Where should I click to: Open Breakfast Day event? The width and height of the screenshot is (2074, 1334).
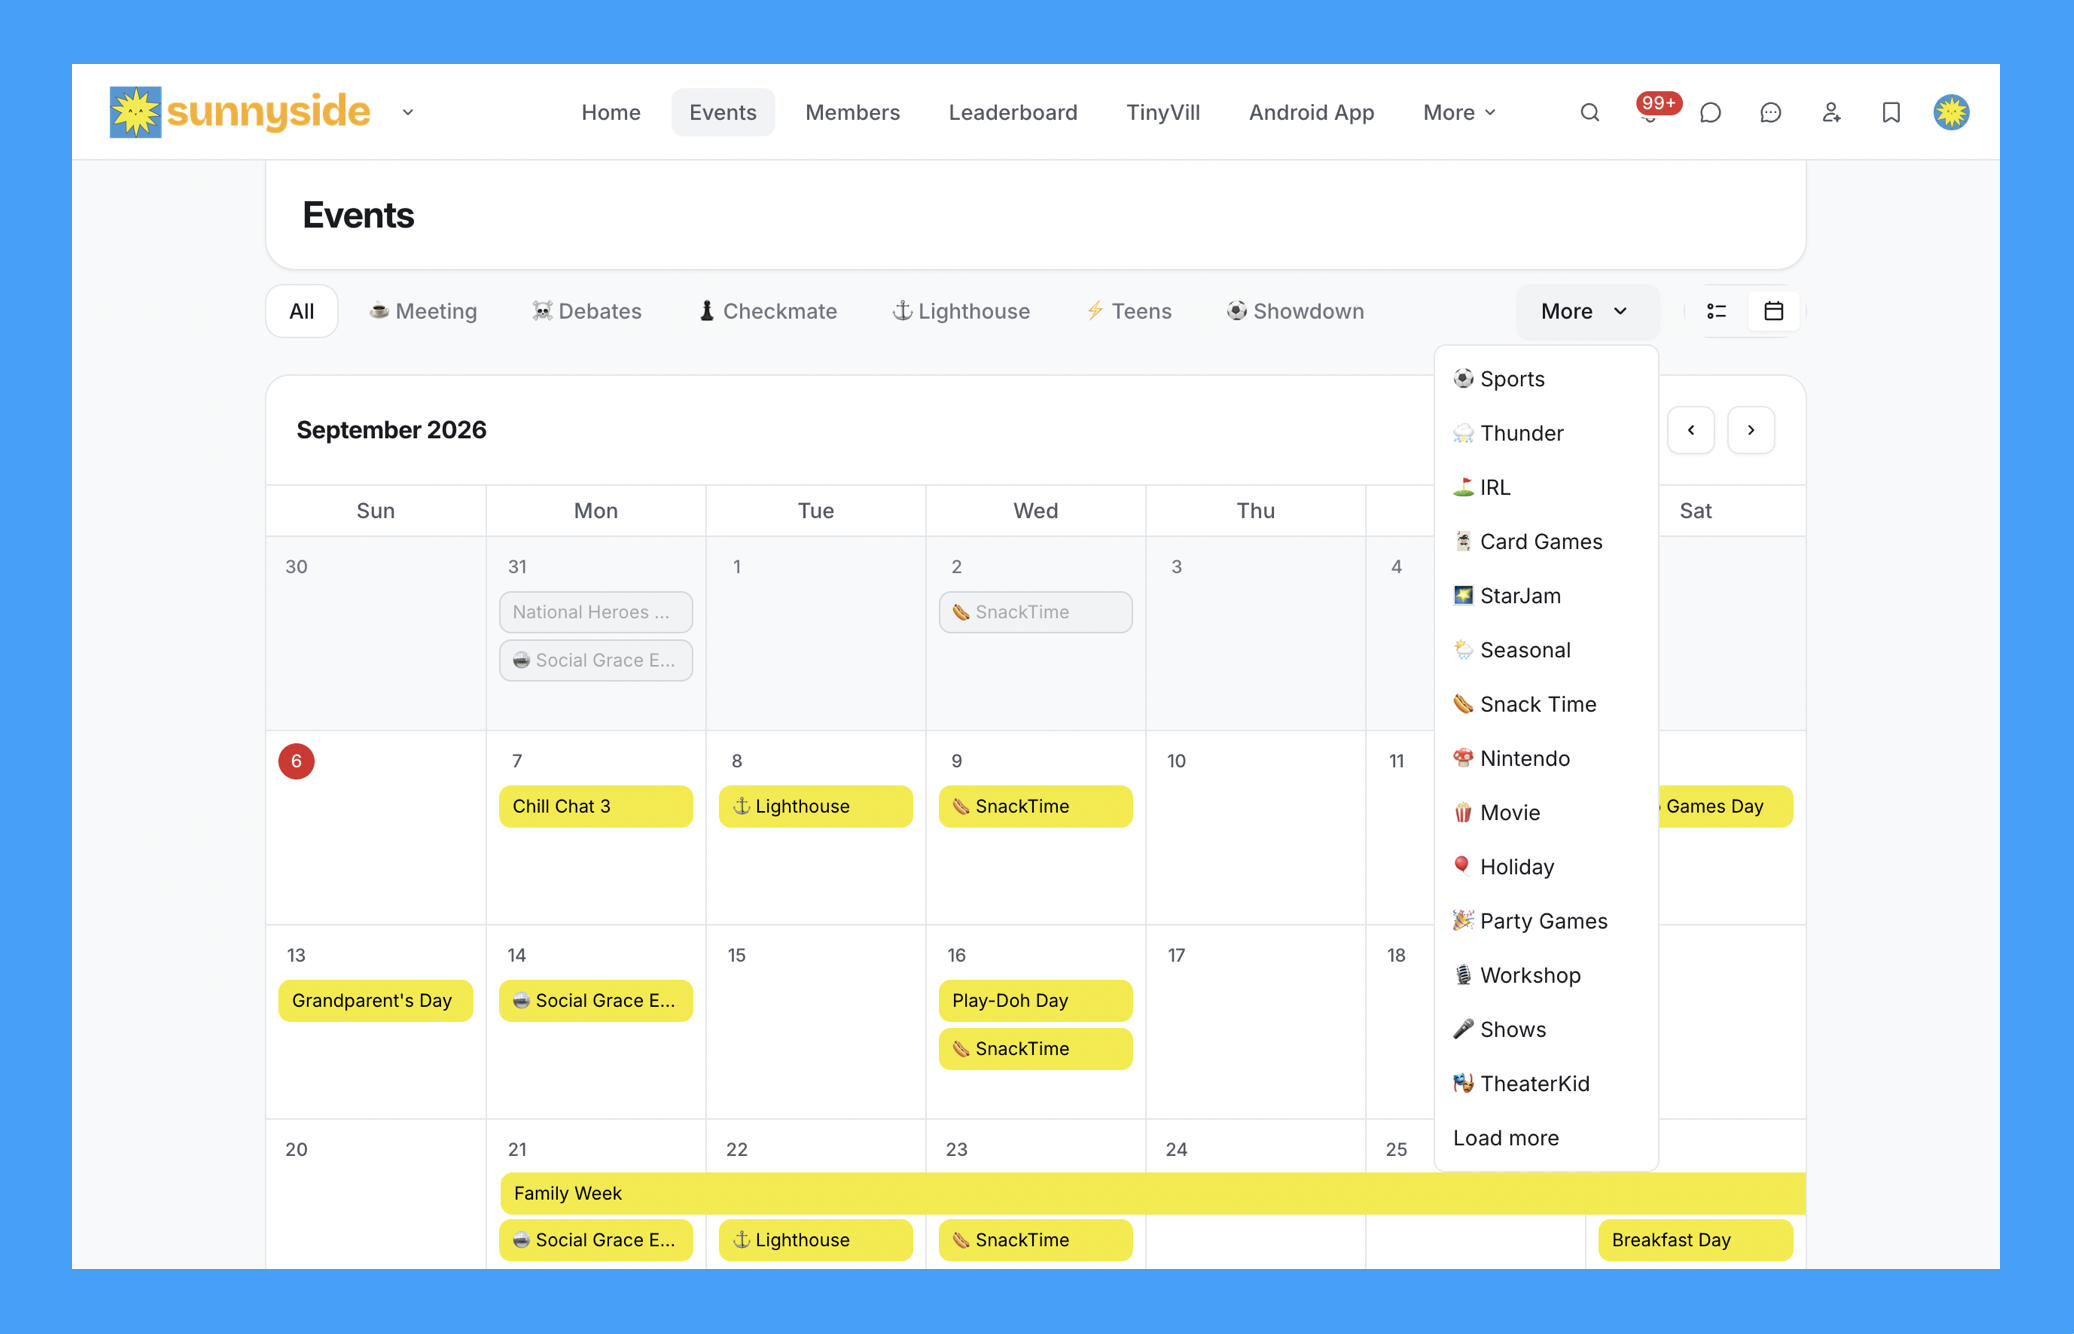1696,1240
